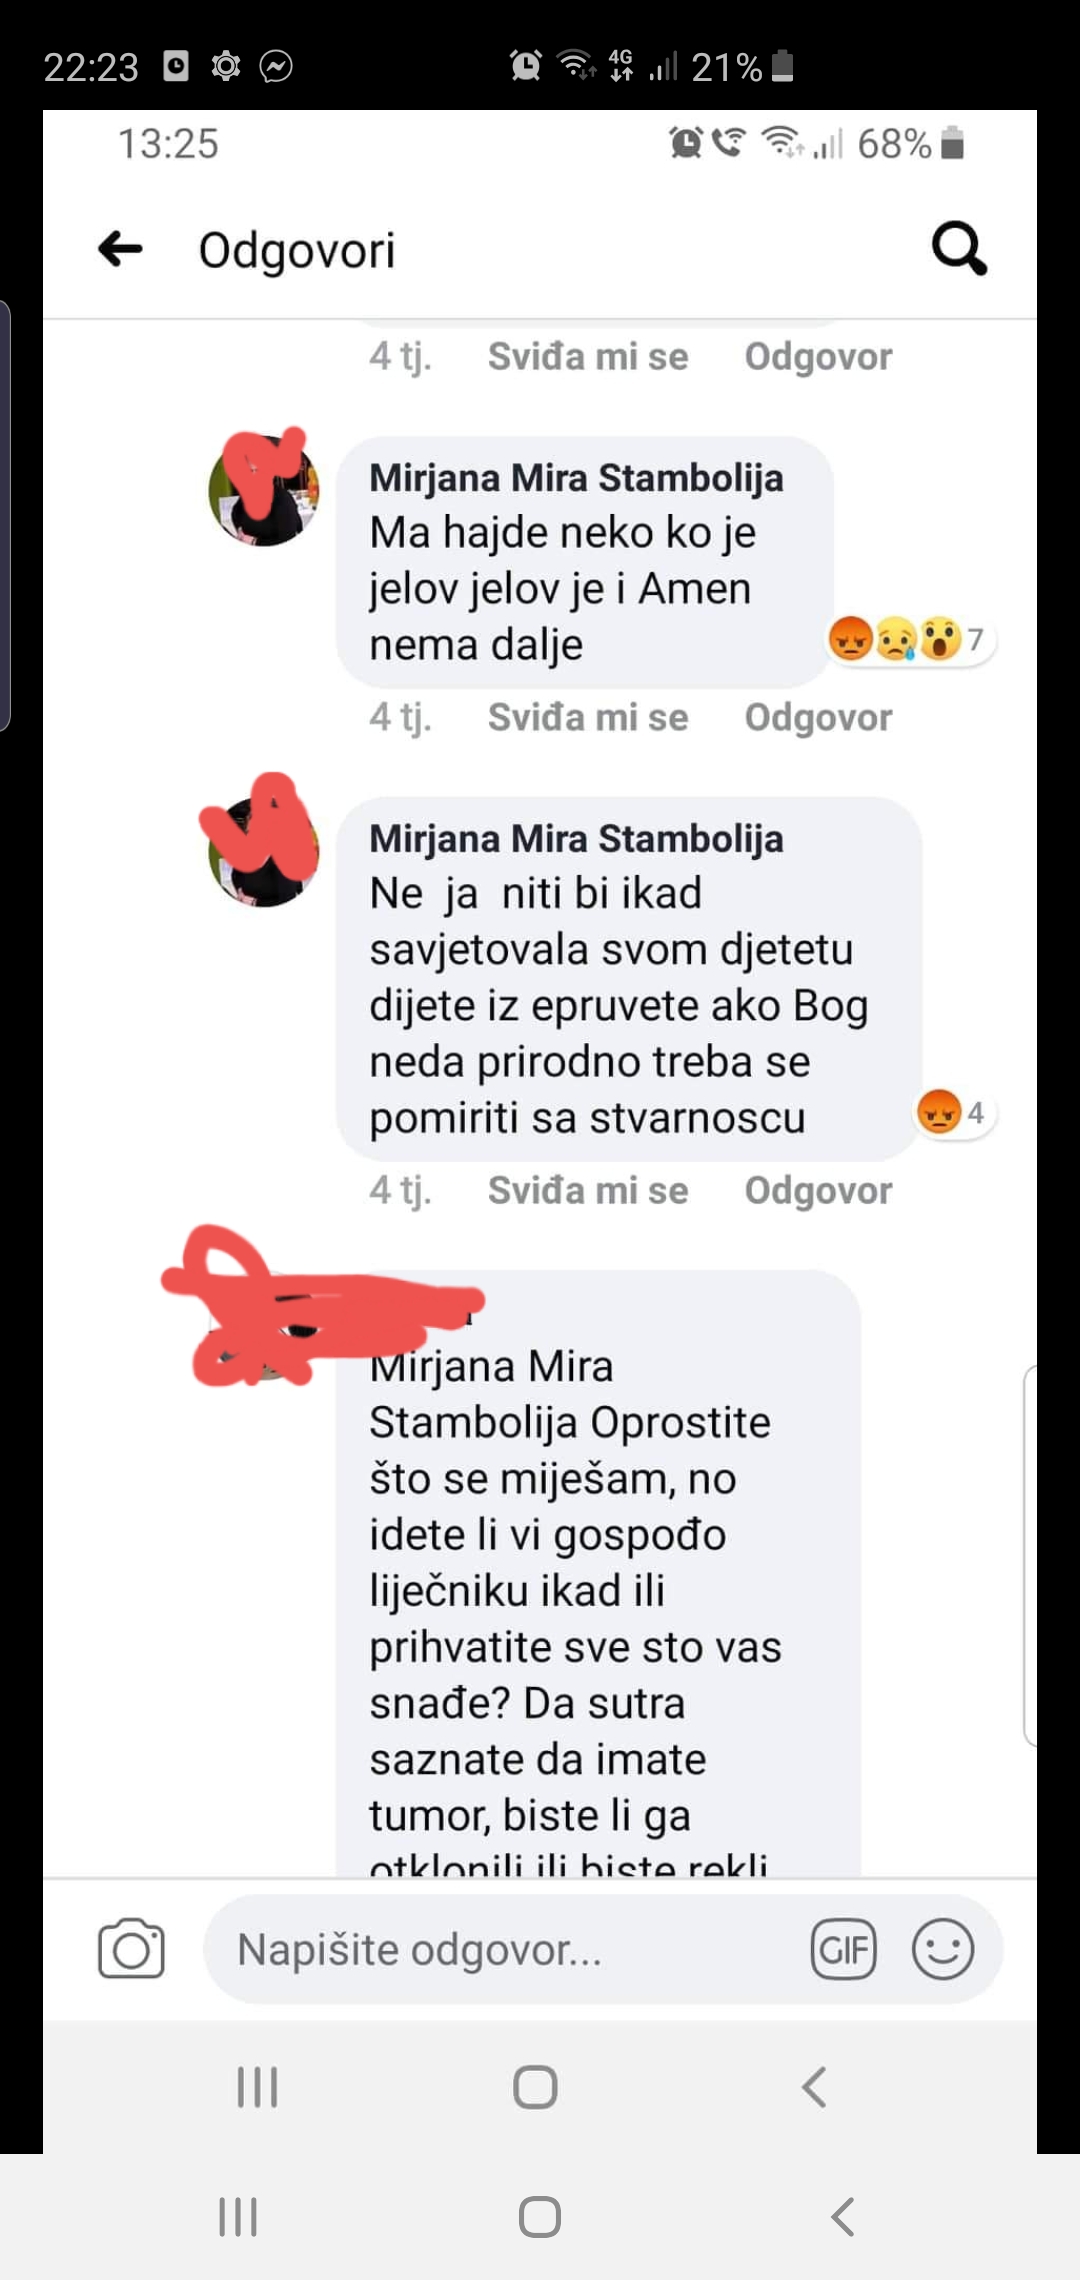This screenshot has width=1080, height=2280.
Task: Open the GIF picker
Action: 843,1949
